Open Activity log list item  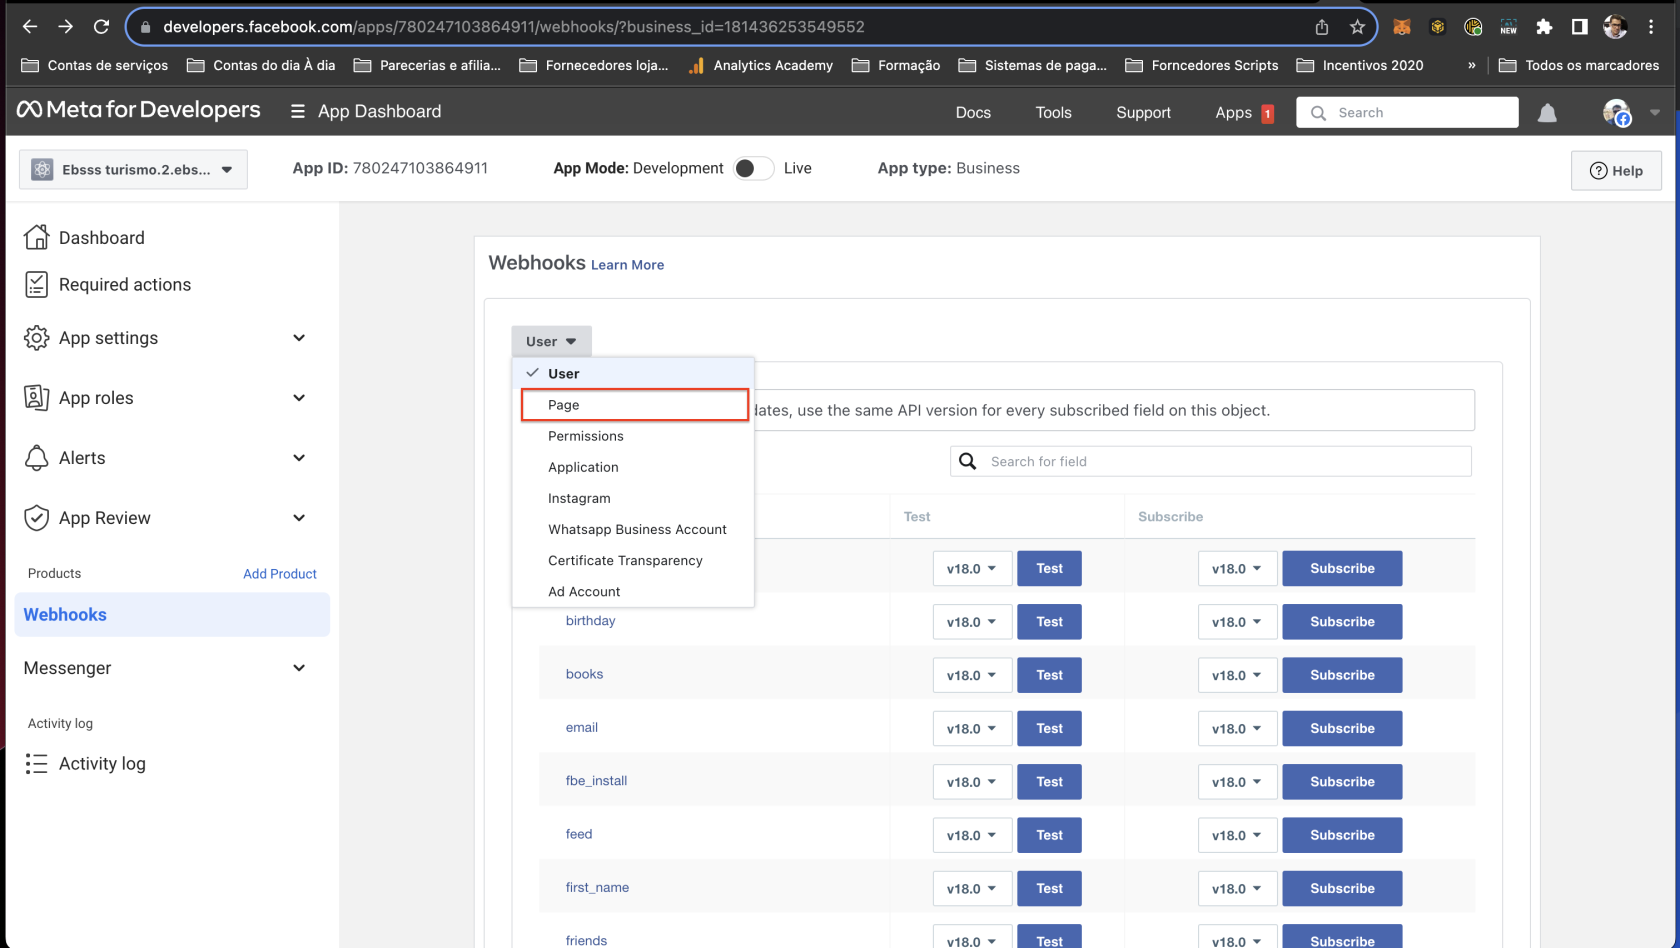tap(84, 763)
